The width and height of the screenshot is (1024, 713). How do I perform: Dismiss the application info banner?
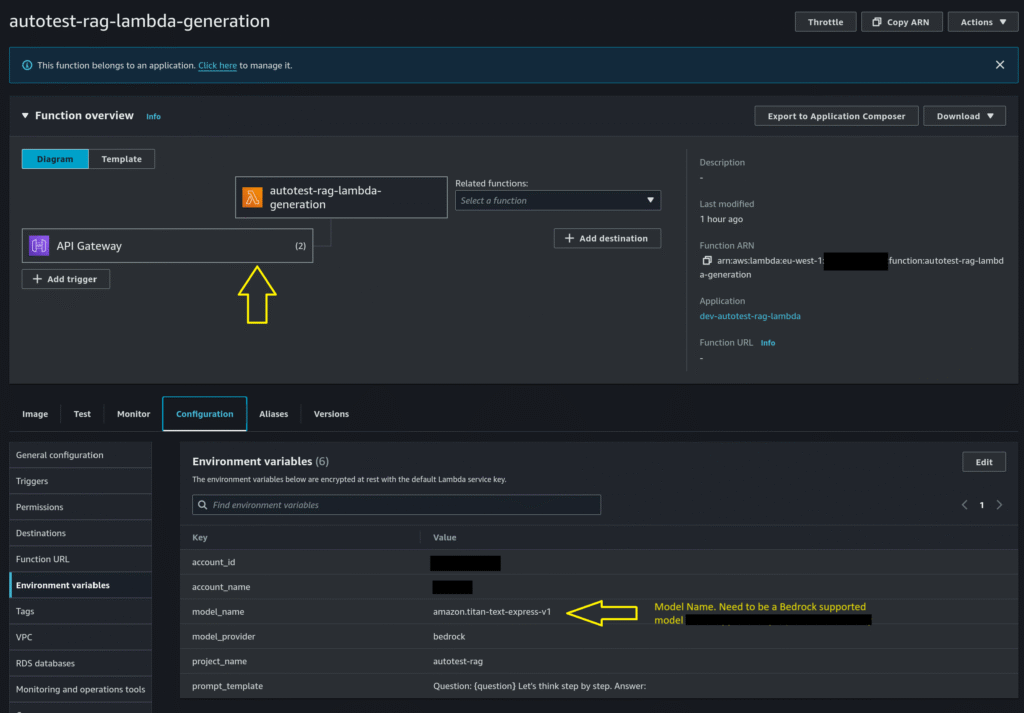point(999,65)
